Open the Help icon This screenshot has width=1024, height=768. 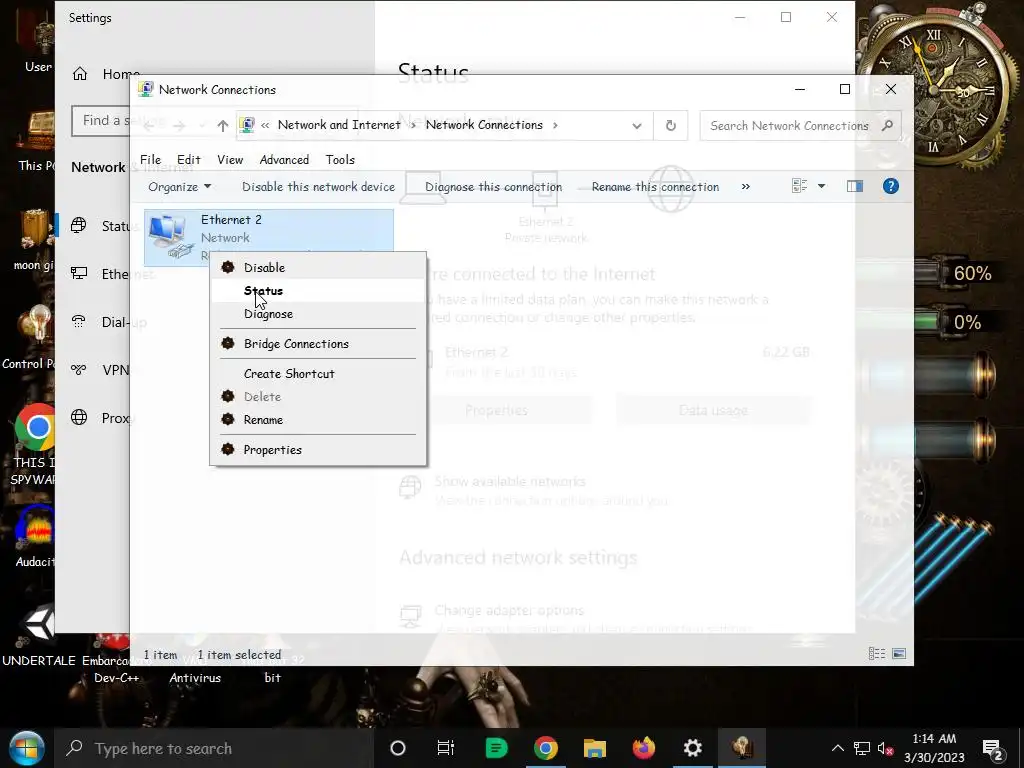click(x=891, y=186)
